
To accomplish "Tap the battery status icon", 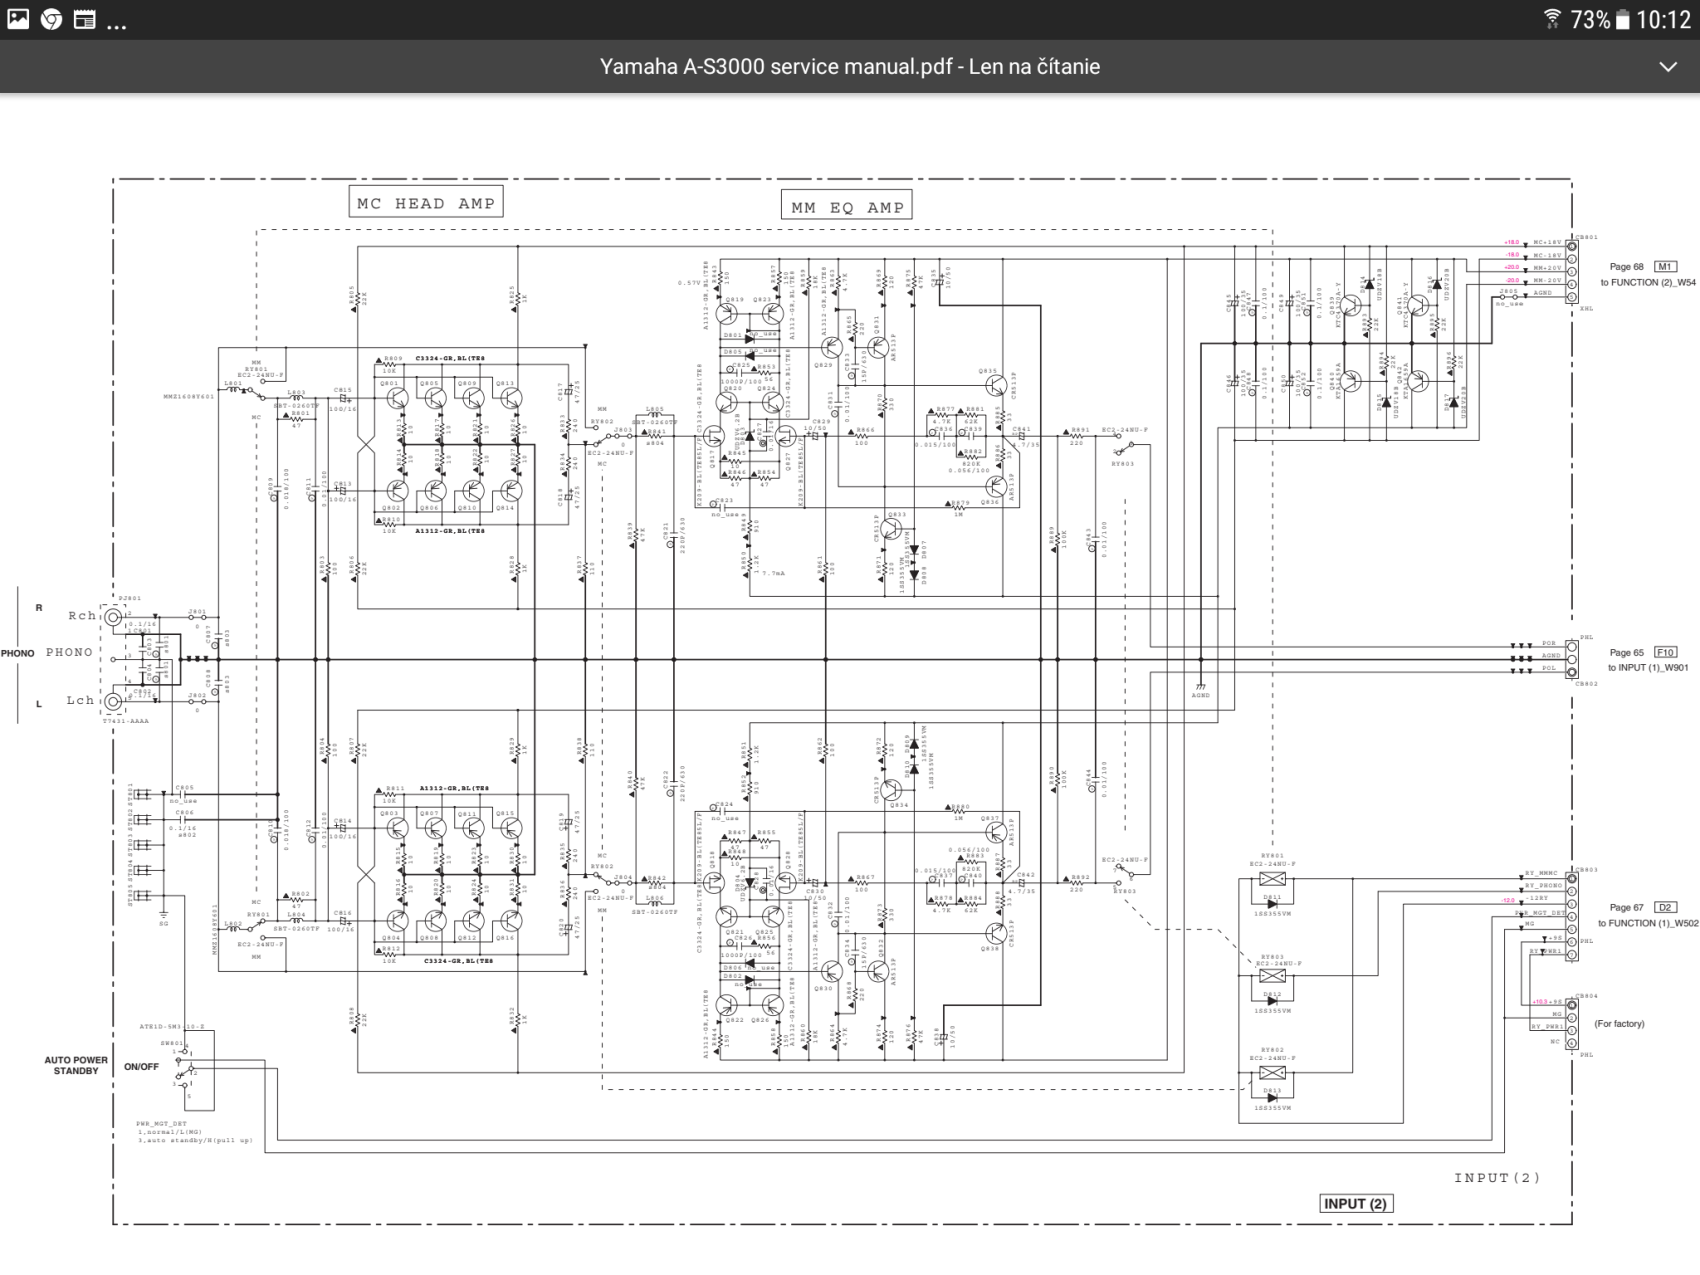I will click(1621, 20).
